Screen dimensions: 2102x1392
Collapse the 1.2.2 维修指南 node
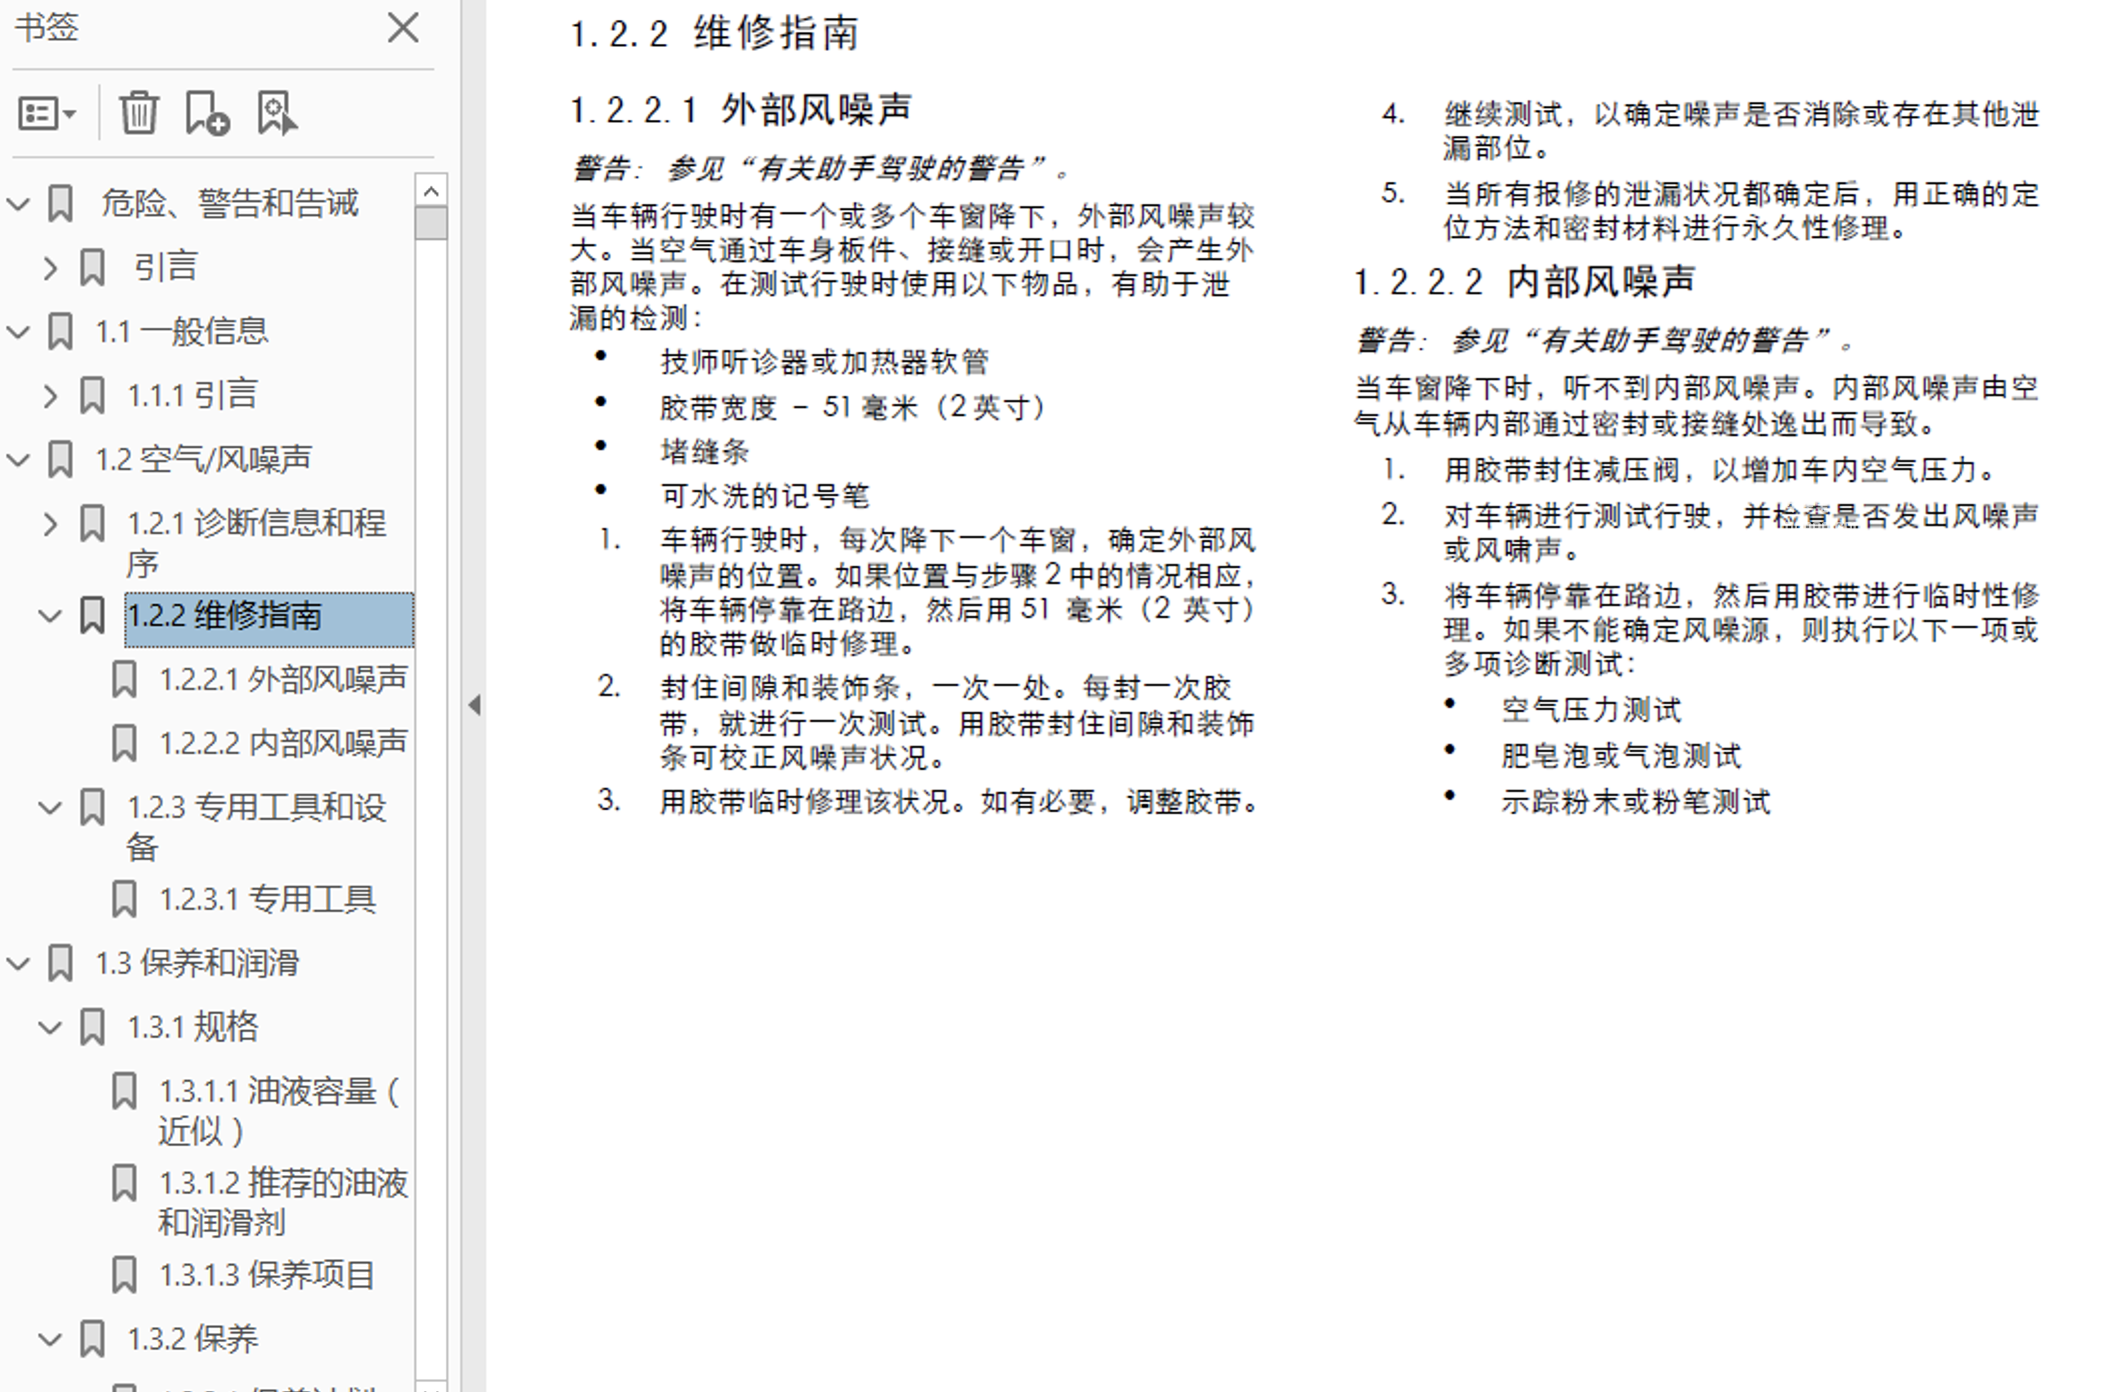click(50, 616)
